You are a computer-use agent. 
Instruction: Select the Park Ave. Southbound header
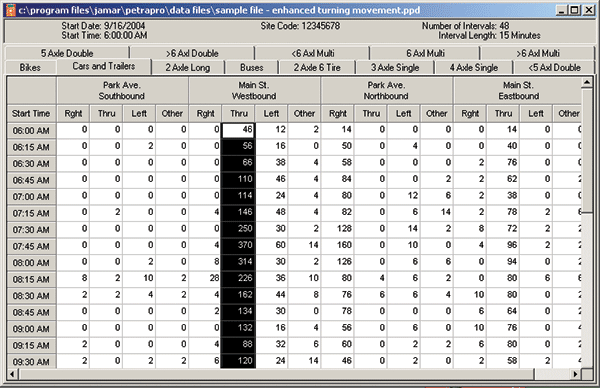point(122,90)
